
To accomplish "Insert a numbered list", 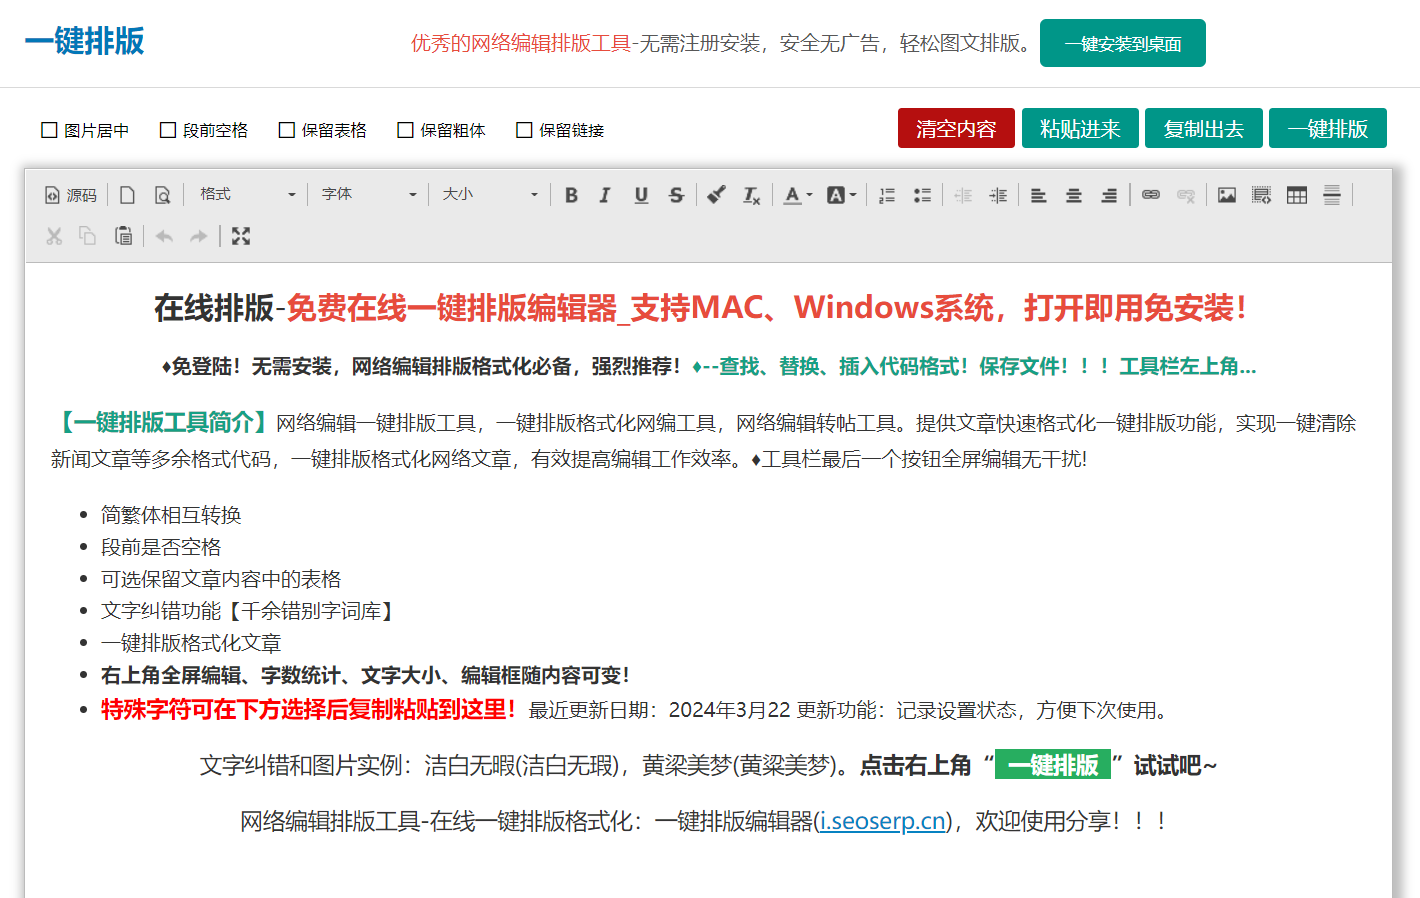I will 887,195.
